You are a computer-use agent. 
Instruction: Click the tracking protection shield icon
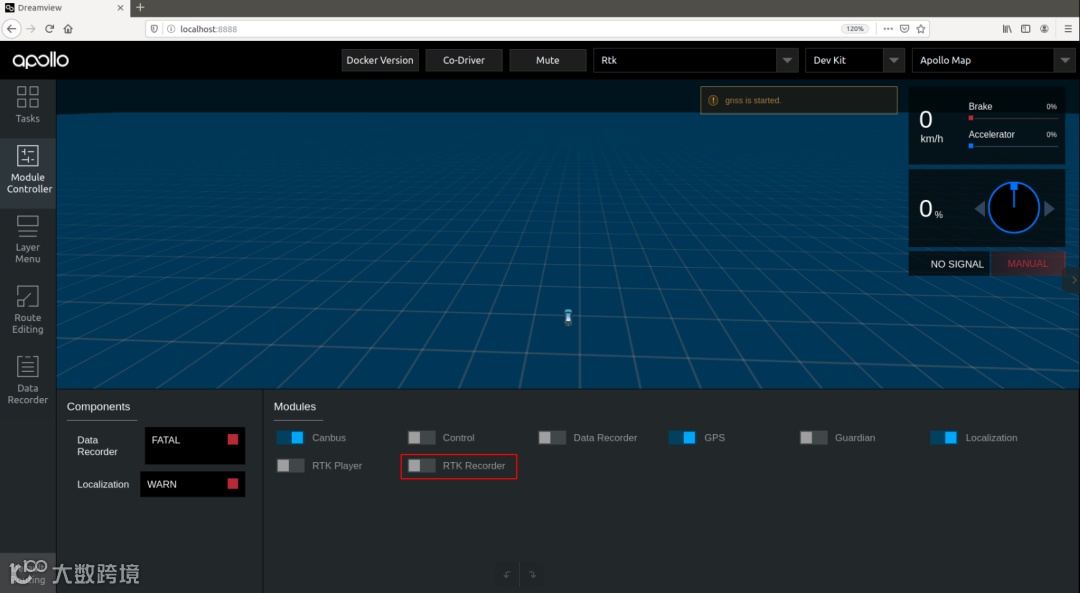coord(154,29)
